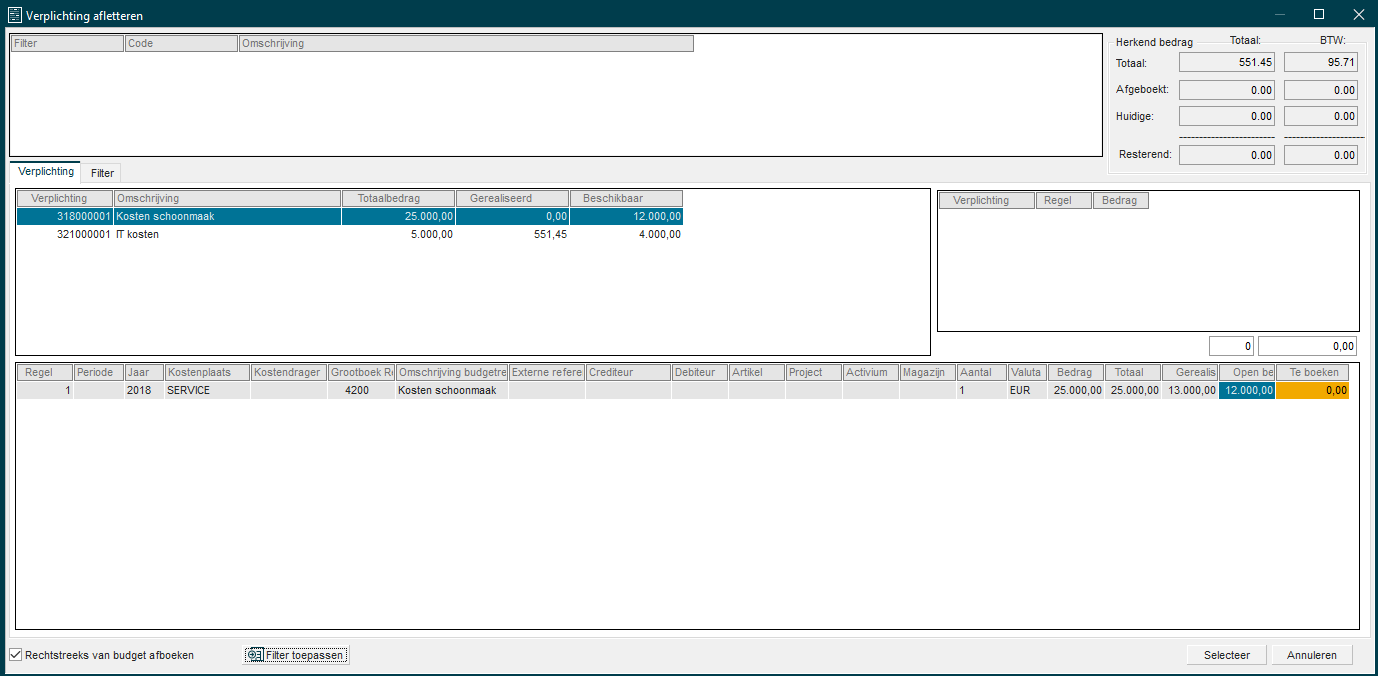Image resolution: width=1378 pixels, height=676 pixels.
Task: Click the Resterend BTW amount field
Action: pyautogui.click(x=1320, y=155)
